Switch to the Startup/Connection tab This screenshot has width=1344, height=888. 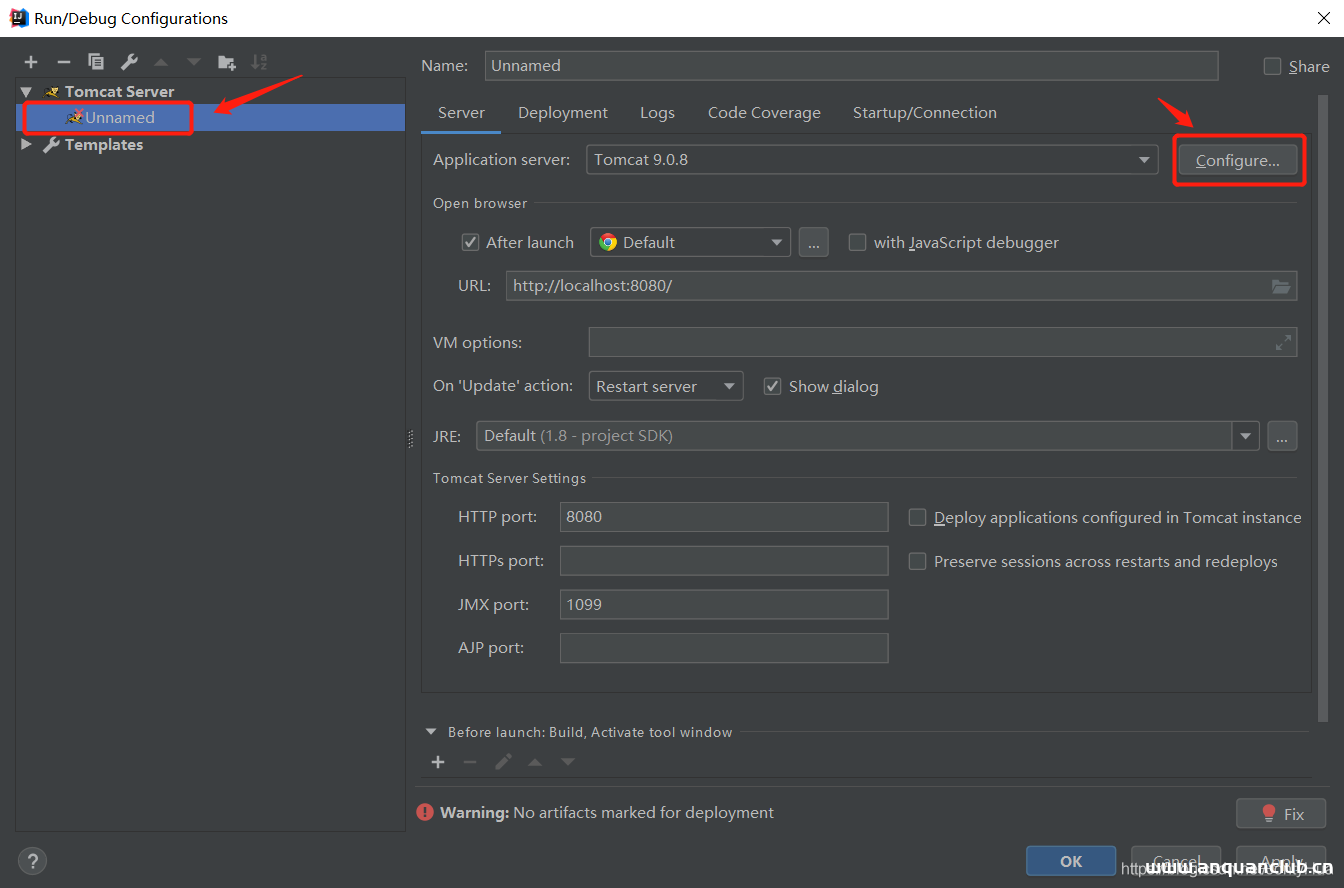click(924, 113)
